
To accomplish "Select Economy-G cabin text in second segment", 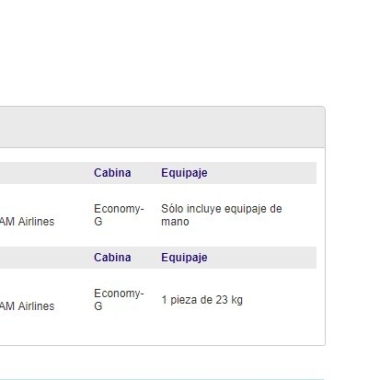I will (x=119, y=300).
